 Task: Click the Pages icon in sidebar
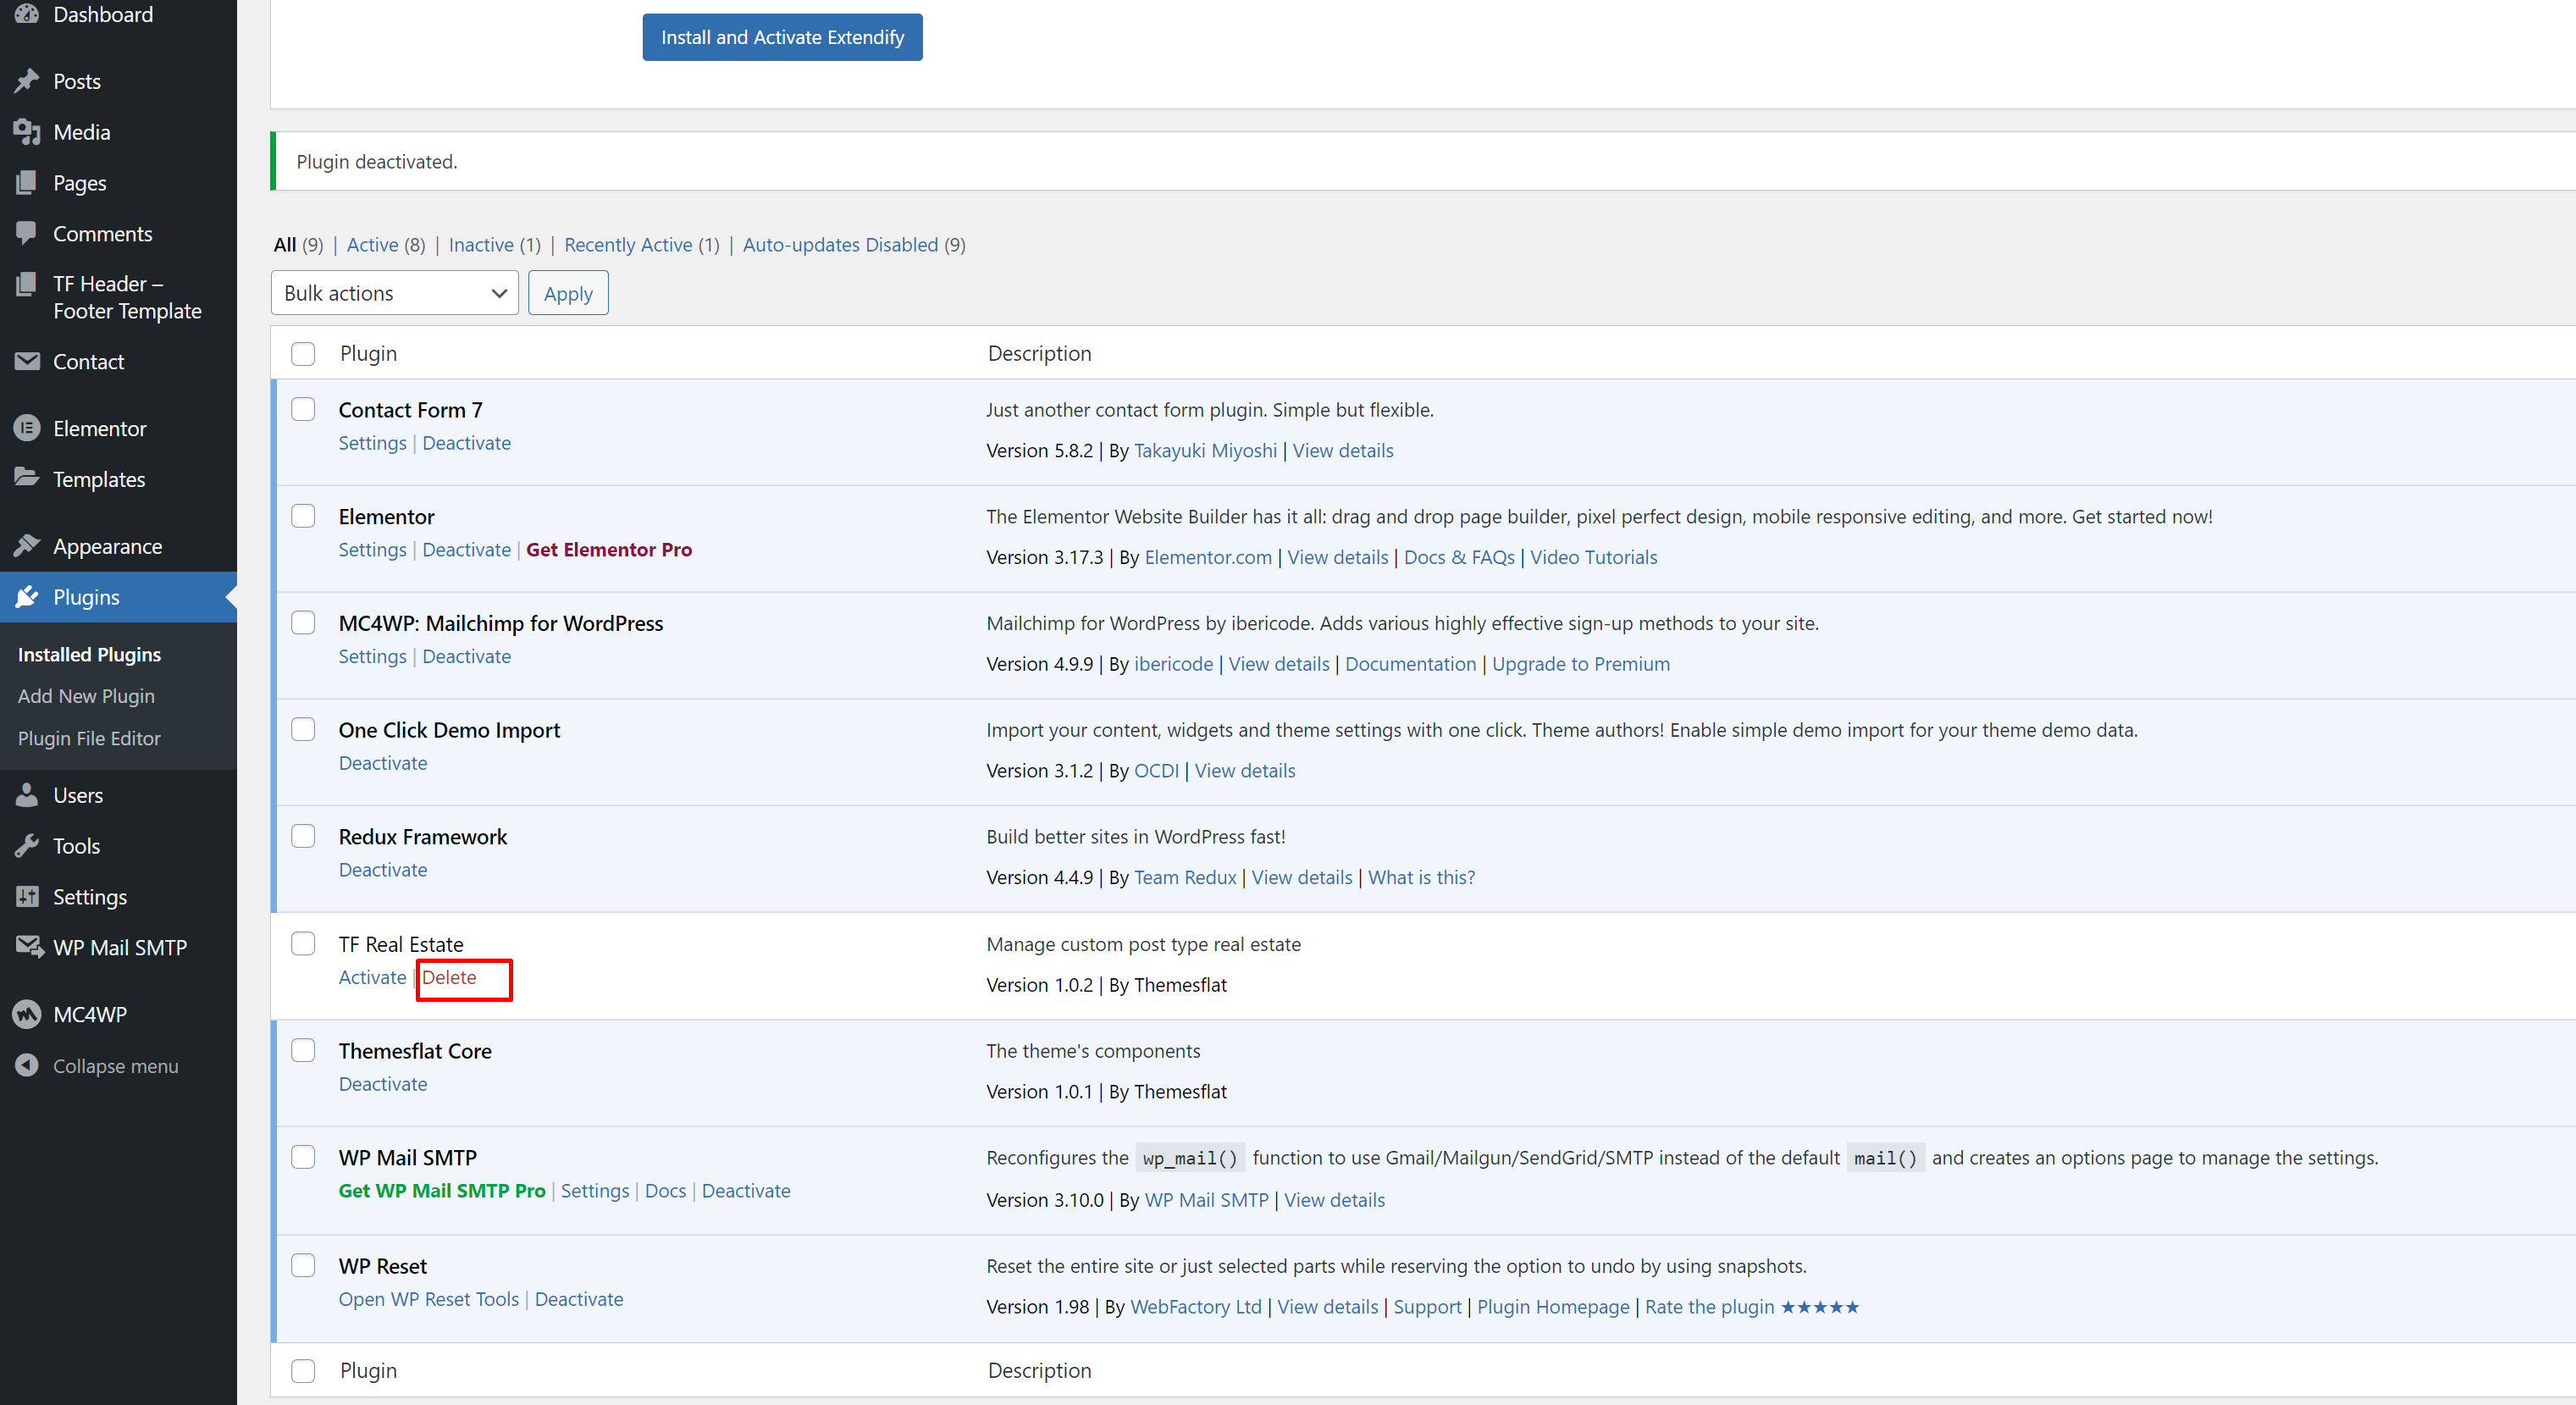[x=27, y=183]
